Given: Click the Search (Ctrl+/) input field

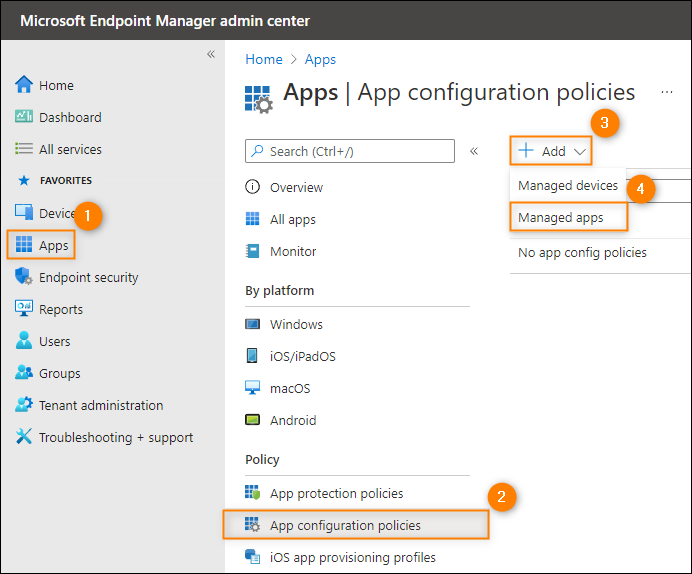Looking at the screenshot, I should (350, 151).
